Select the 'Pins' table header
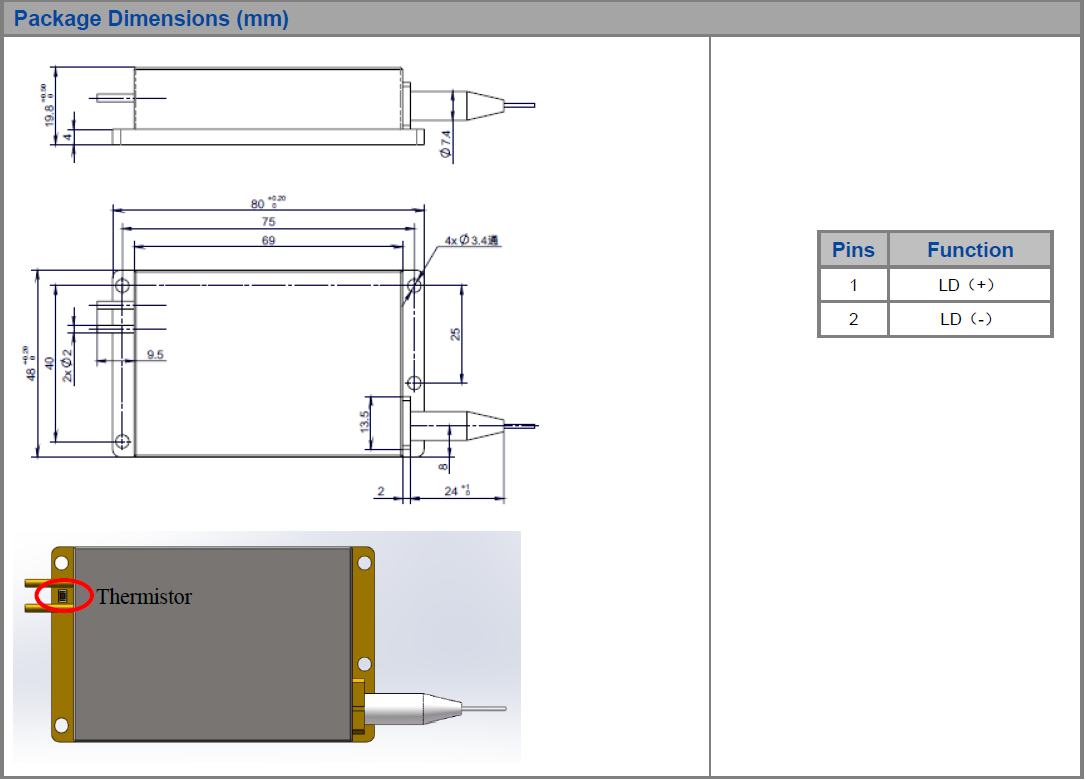 point(853,249)
